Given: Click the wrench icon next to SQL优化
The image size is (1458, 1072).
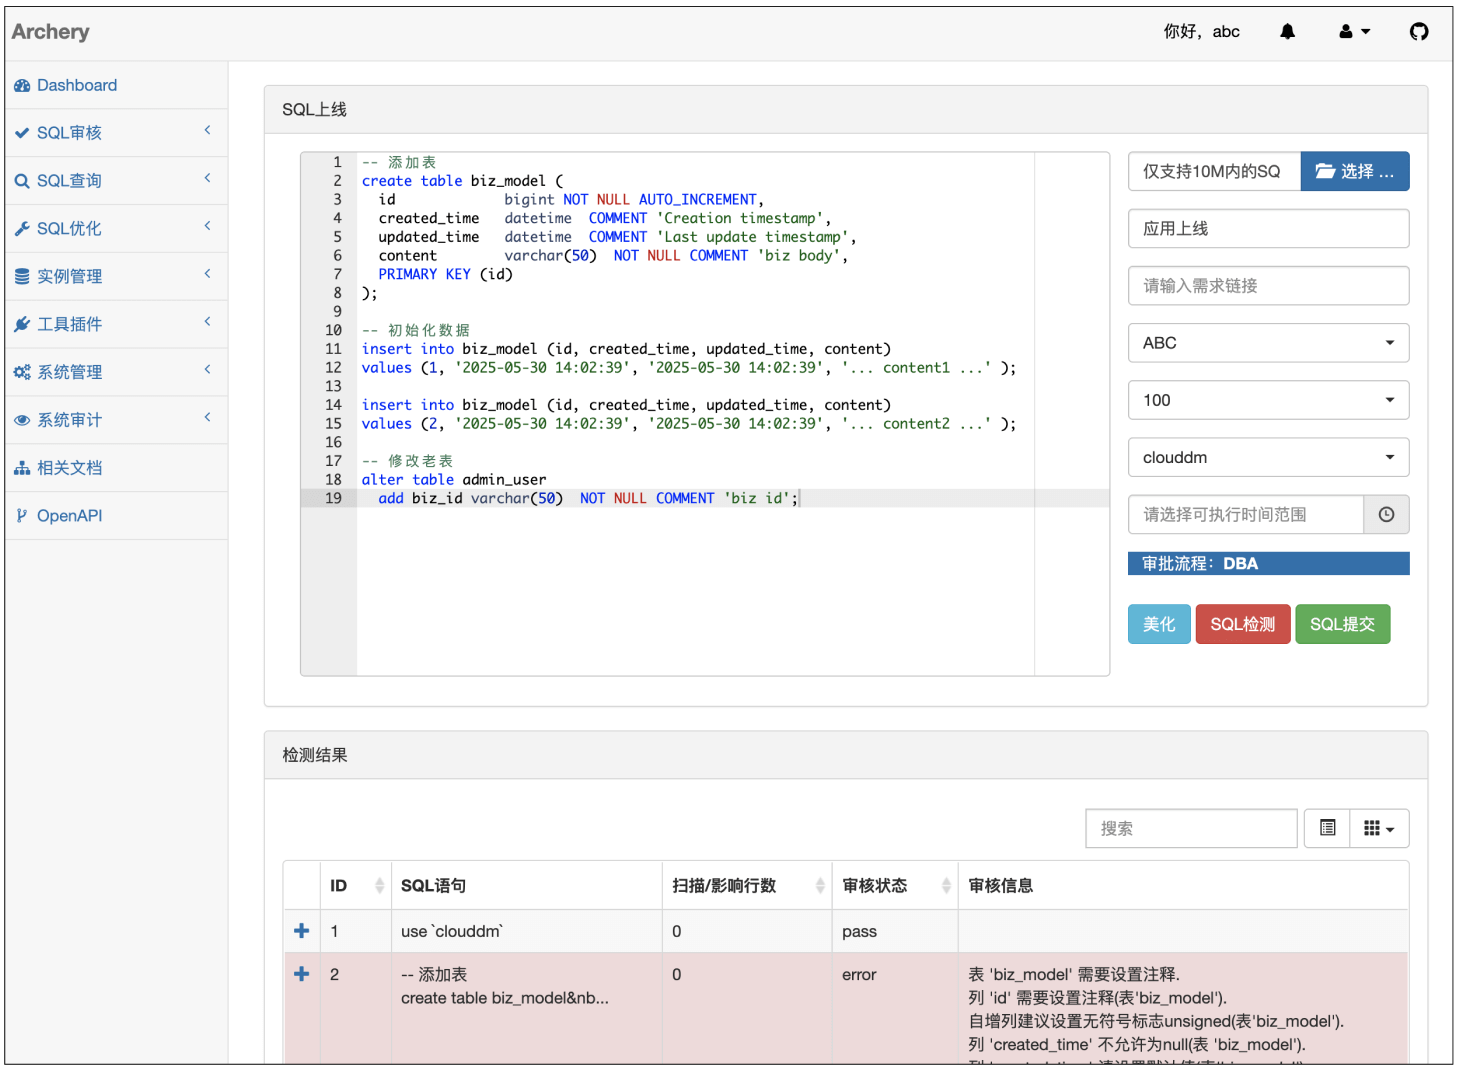Looking at the screenshot, I should pos(22,228).
